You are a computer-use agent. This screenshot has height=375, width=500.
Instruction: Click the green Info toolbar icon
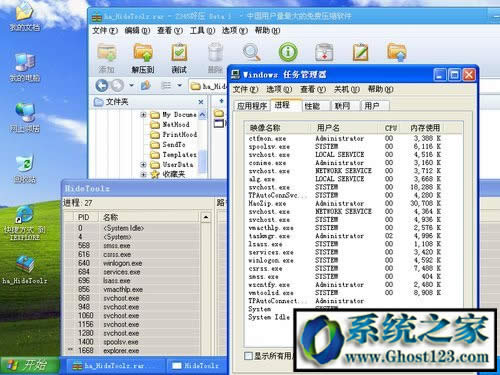[x=288, y=52]
